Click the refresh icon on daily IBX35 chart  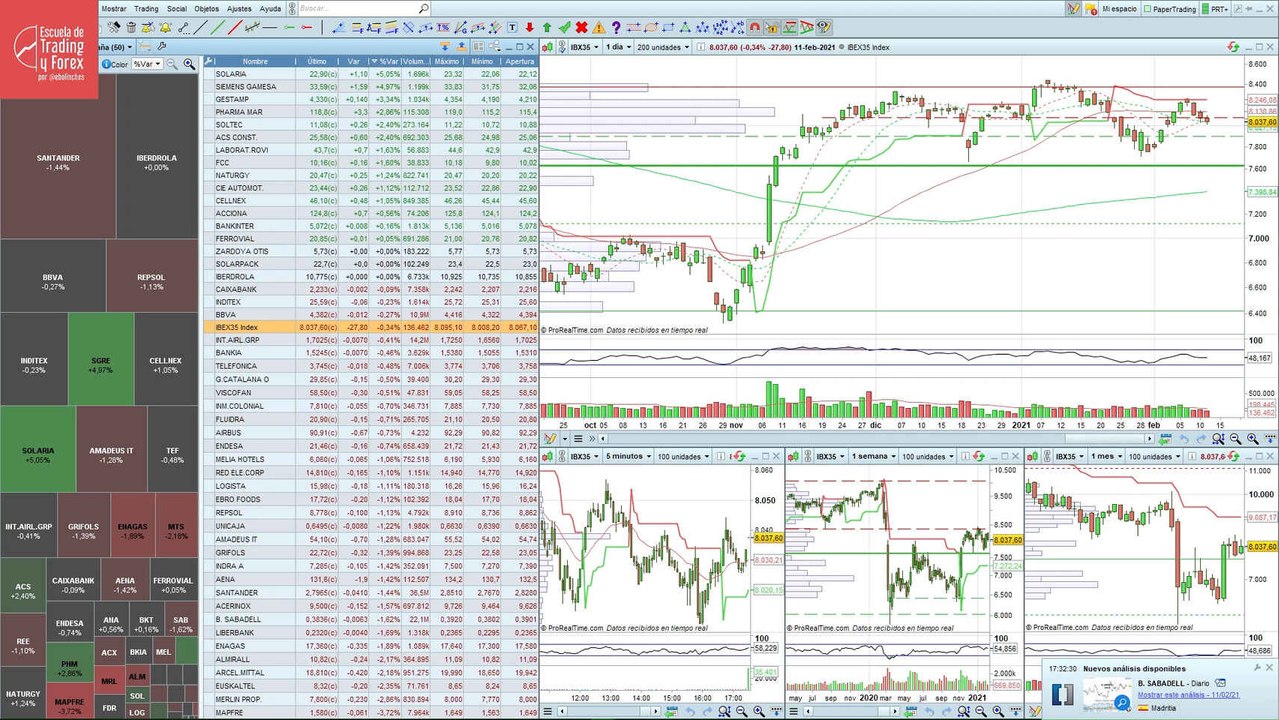[x=1234, y=47]
